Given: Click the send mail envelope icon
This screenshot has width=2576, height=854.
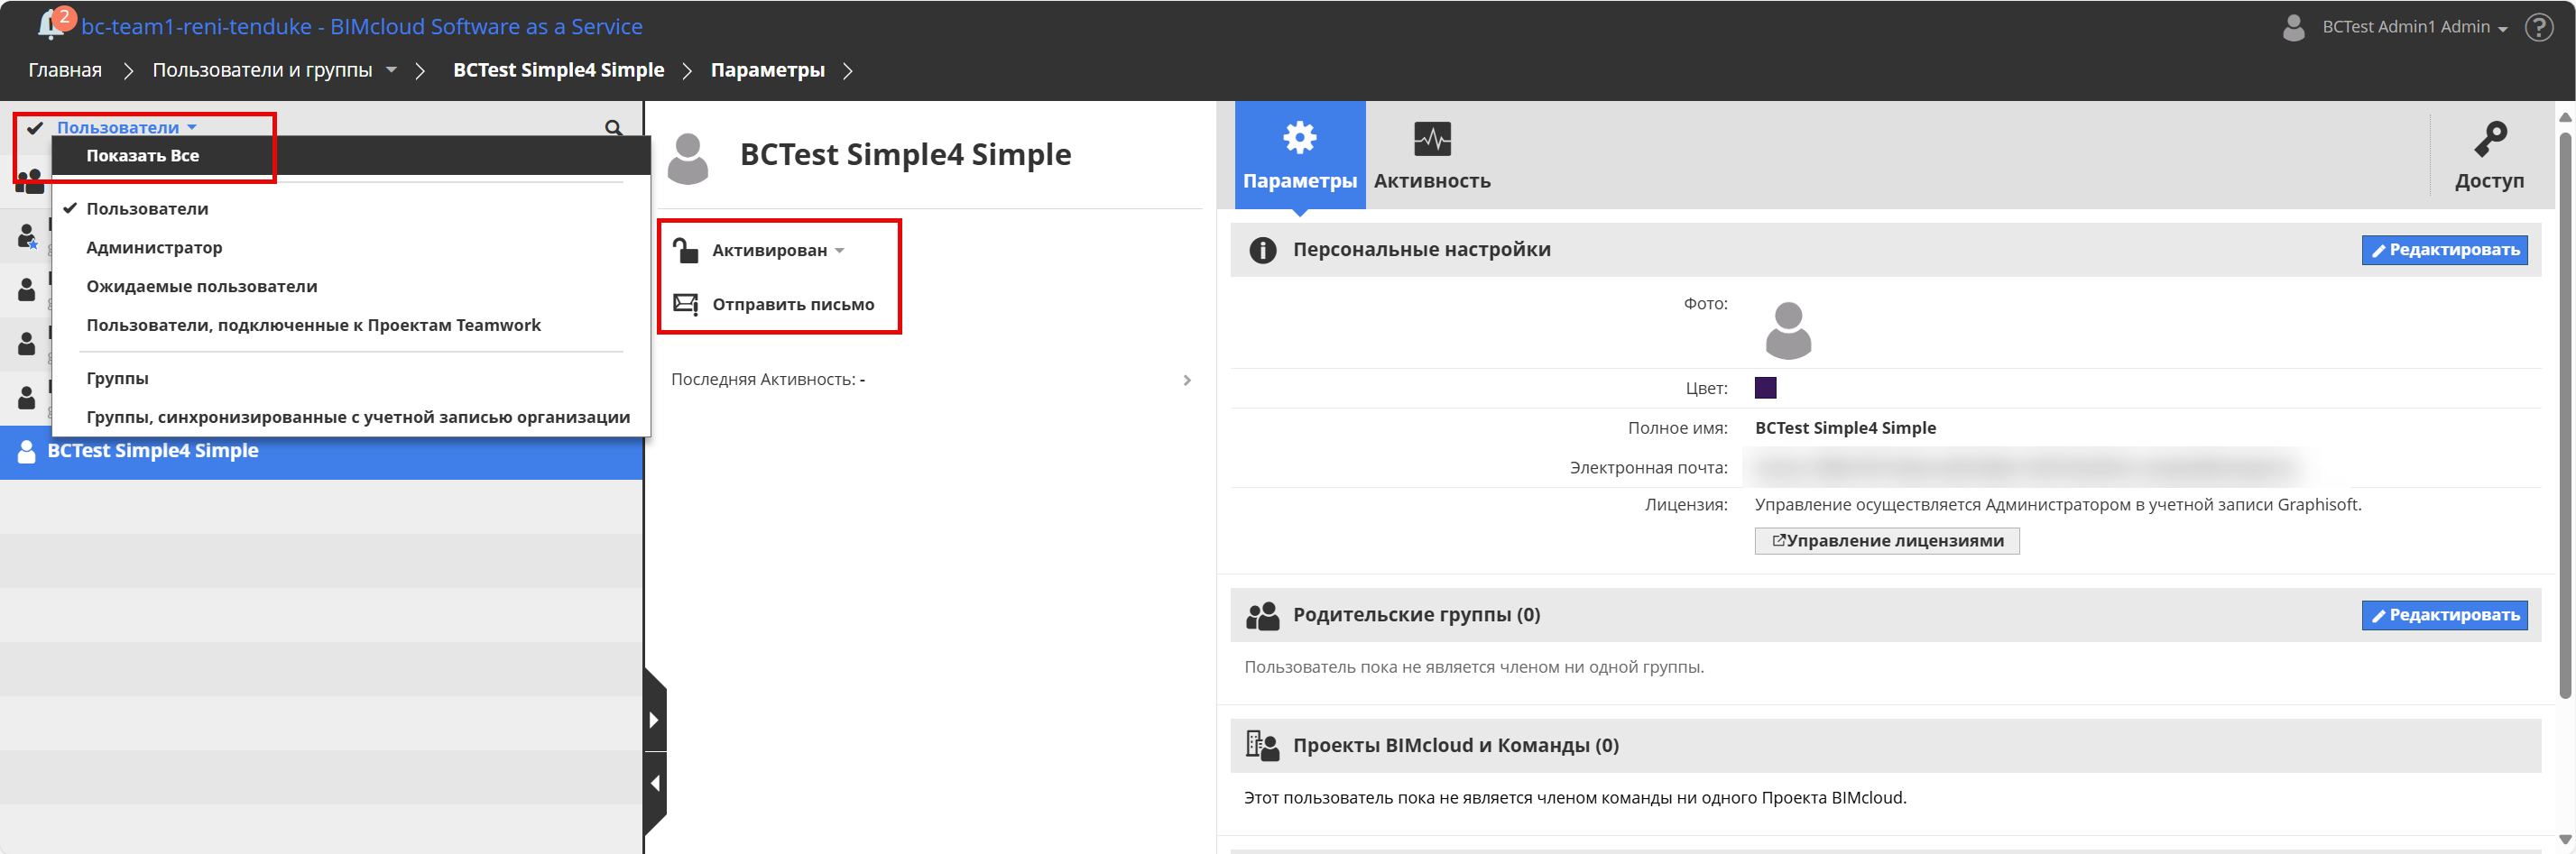Looking at the screenshot, I should coord(686,304).
